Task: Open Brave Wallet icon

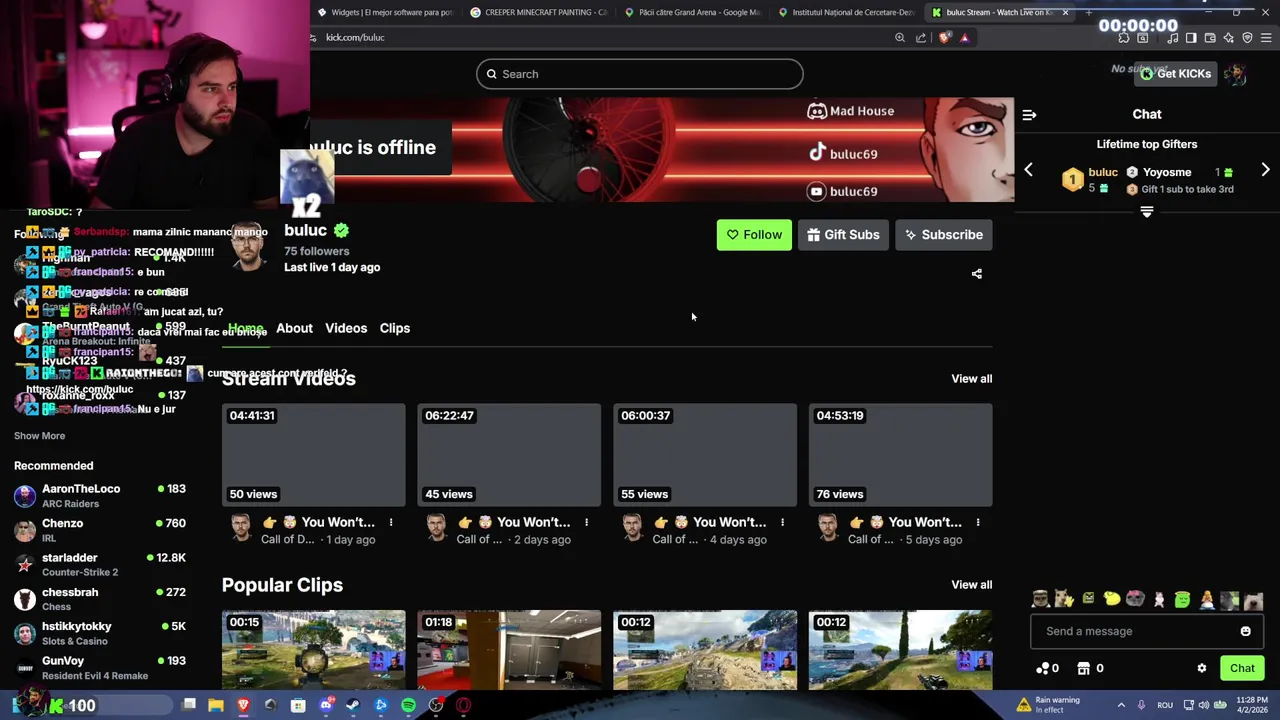Action: pyautogui.click(x=1210, y=38)
